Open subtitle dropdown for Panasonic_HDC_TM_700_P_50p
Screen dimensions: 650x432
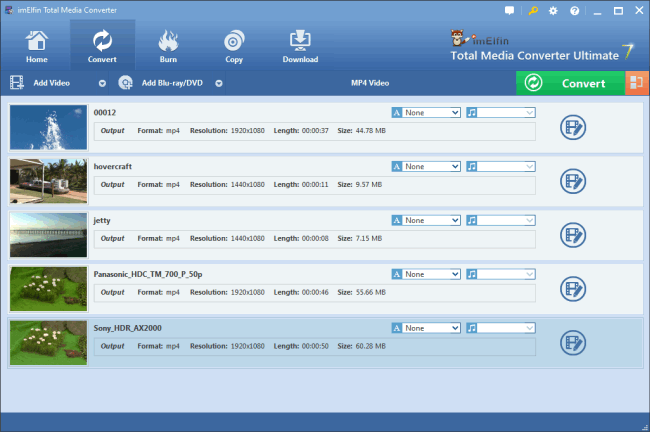pos(426,274)
